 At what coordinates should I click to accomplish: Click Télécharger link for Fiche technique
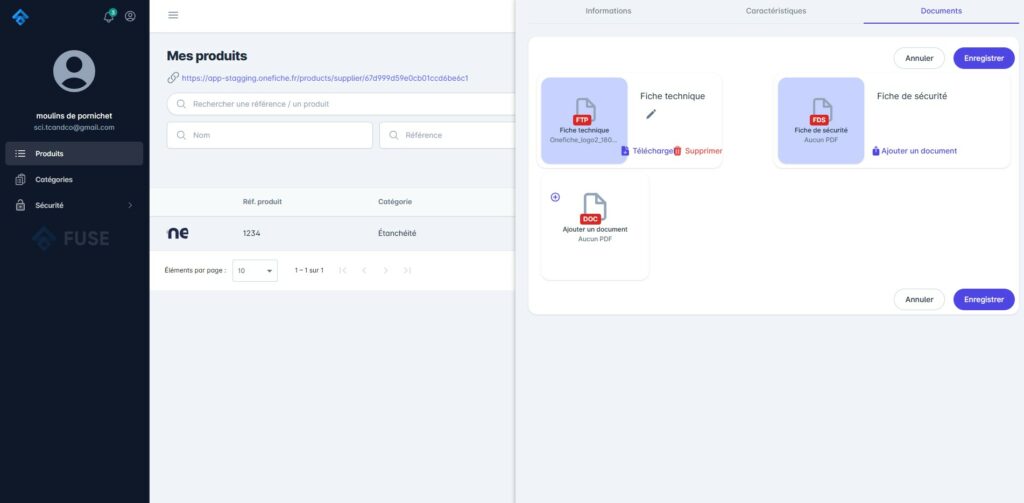click(x=647, y=151)
